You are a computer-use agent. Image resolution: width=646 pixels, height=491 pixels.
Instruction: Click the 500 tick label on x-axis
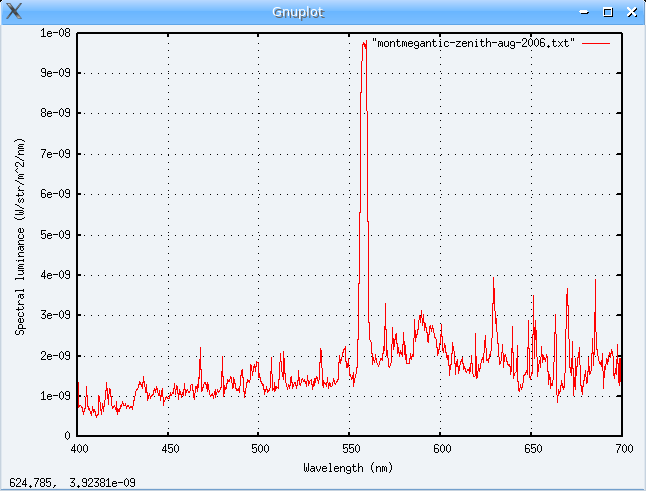(259, 449)
